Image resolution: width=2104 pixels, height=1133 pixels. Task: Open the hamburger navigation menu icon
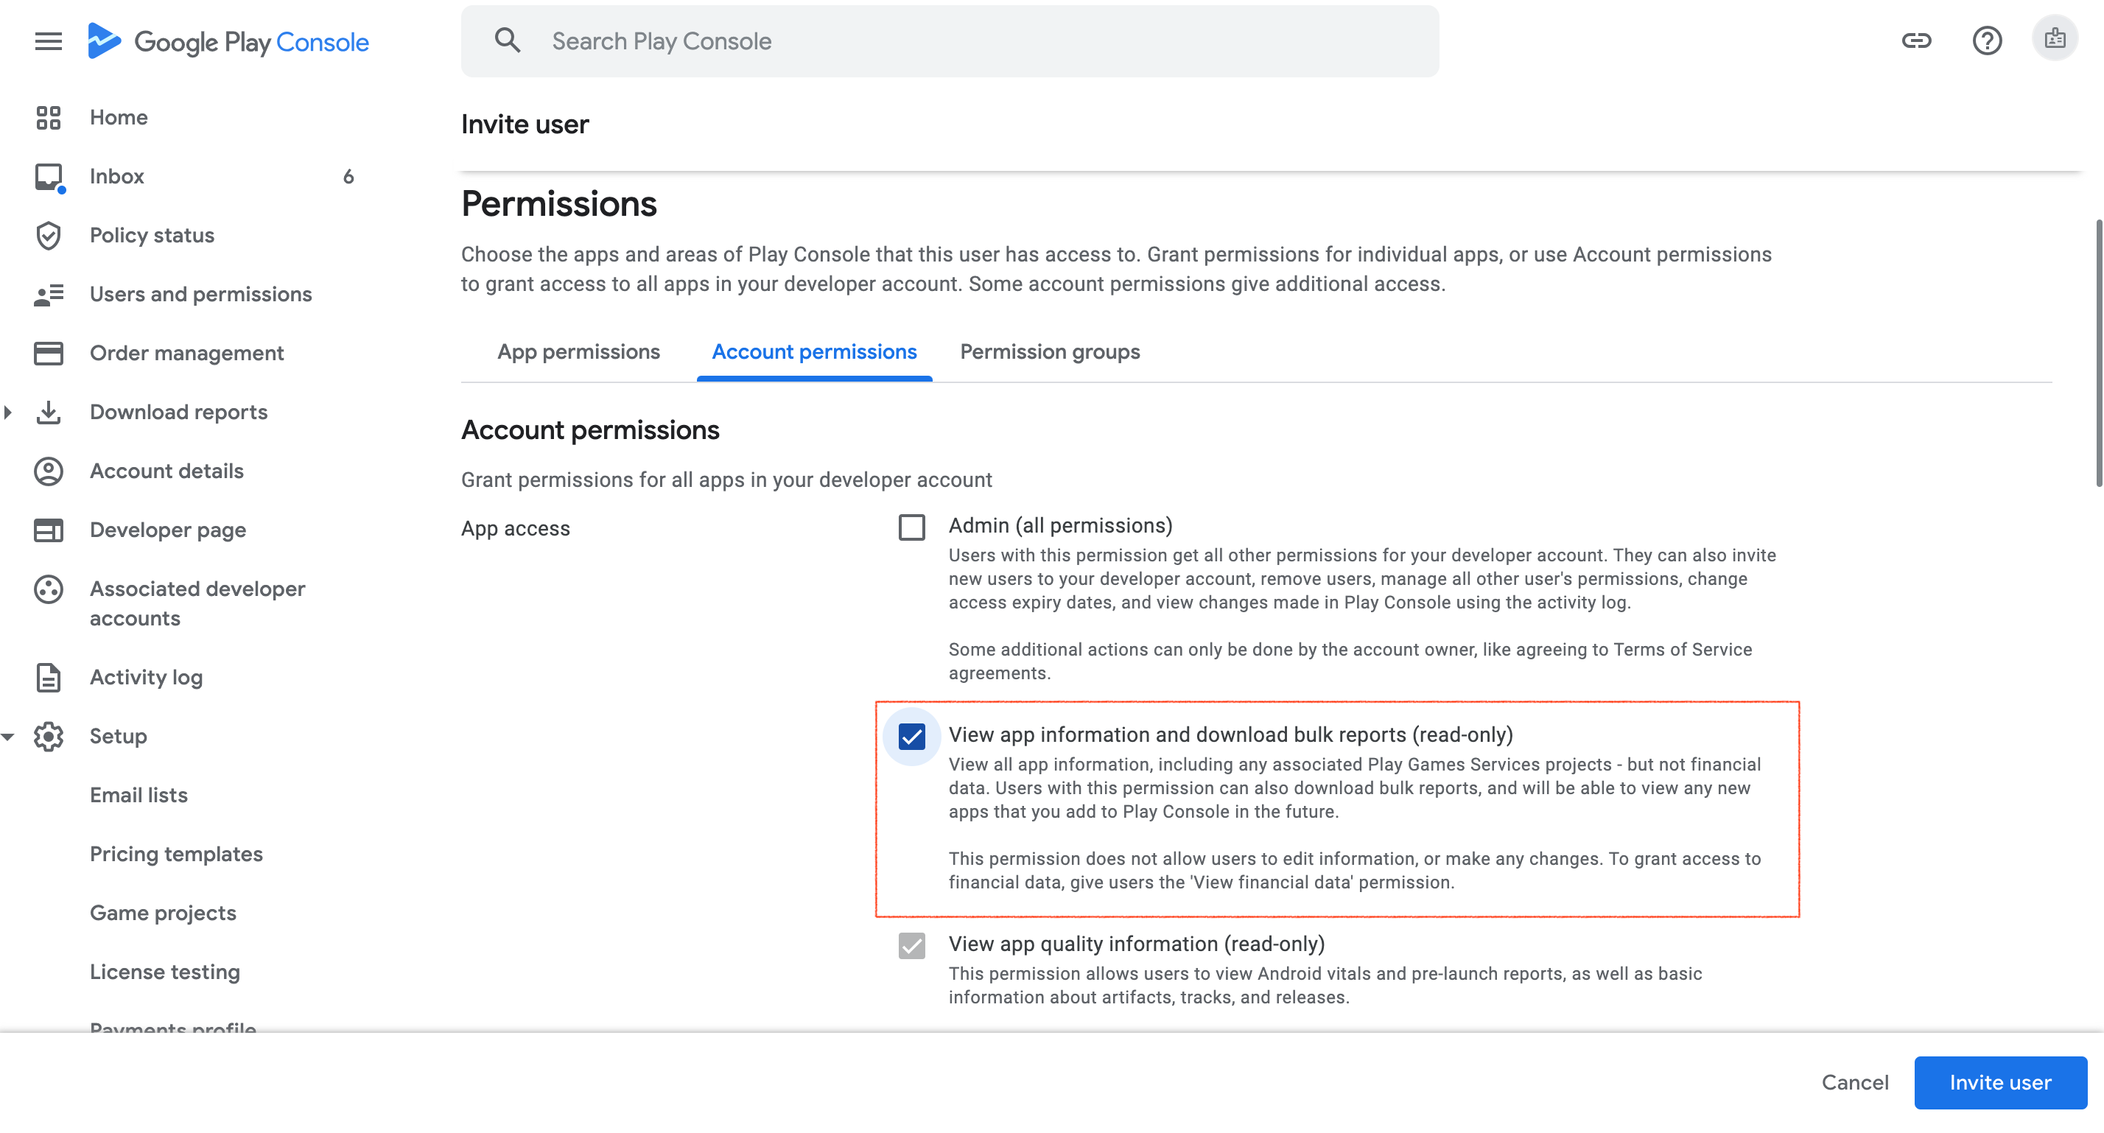(48, 41)
